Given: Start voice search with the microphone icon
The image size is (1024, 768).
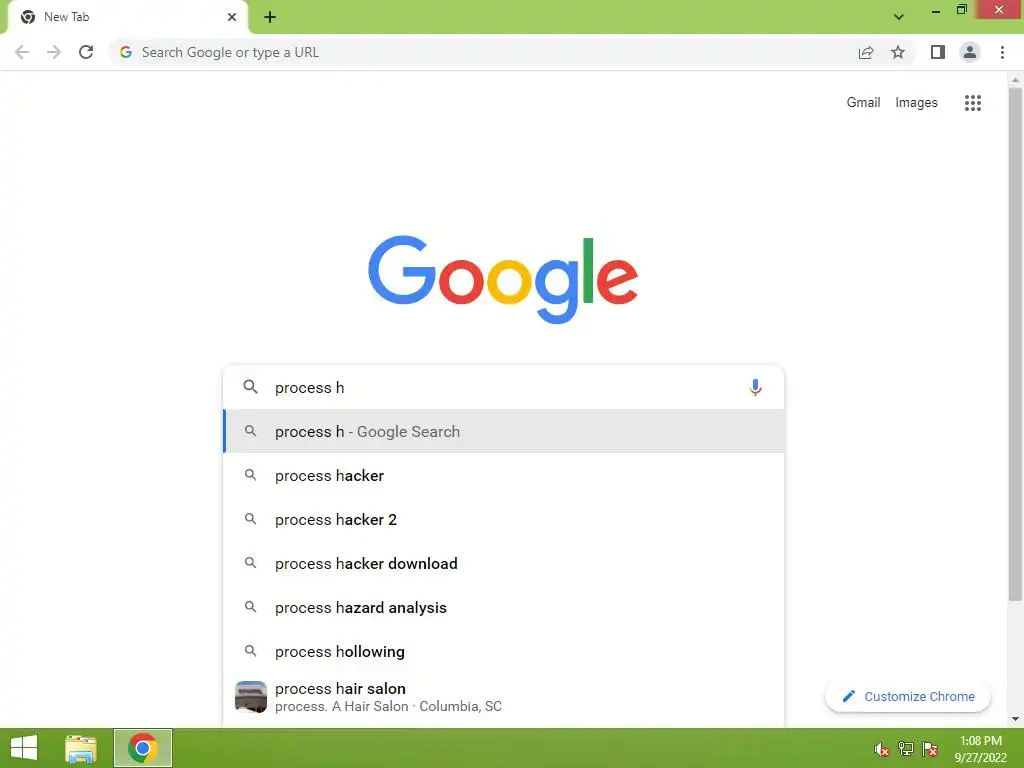Looking at the screenshot, I should 755,387.
